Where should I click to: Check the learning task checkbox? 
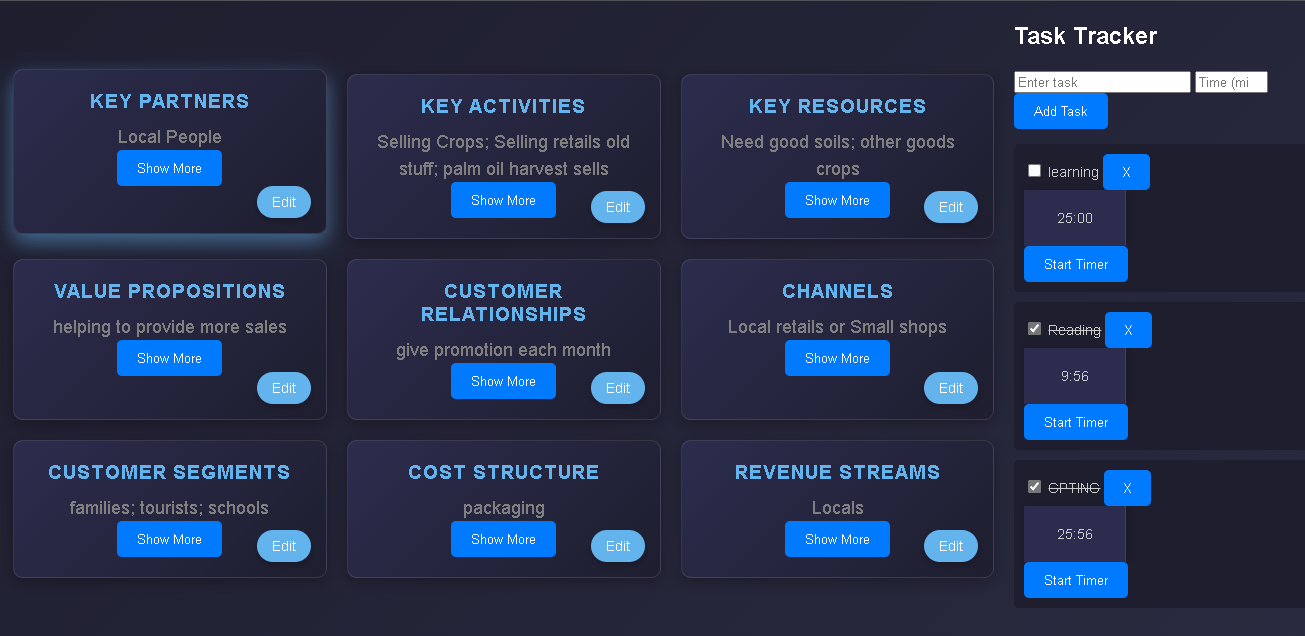[1035, 171]
